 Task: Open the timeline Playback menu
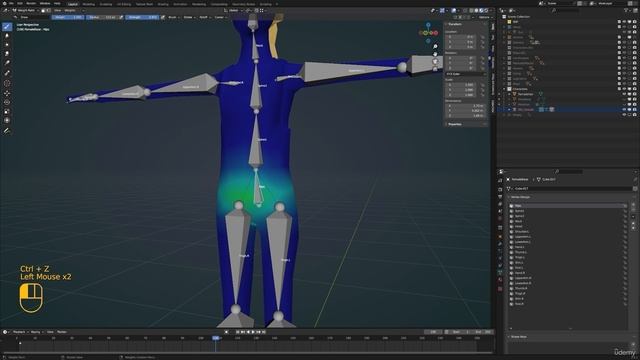[20, 332]
